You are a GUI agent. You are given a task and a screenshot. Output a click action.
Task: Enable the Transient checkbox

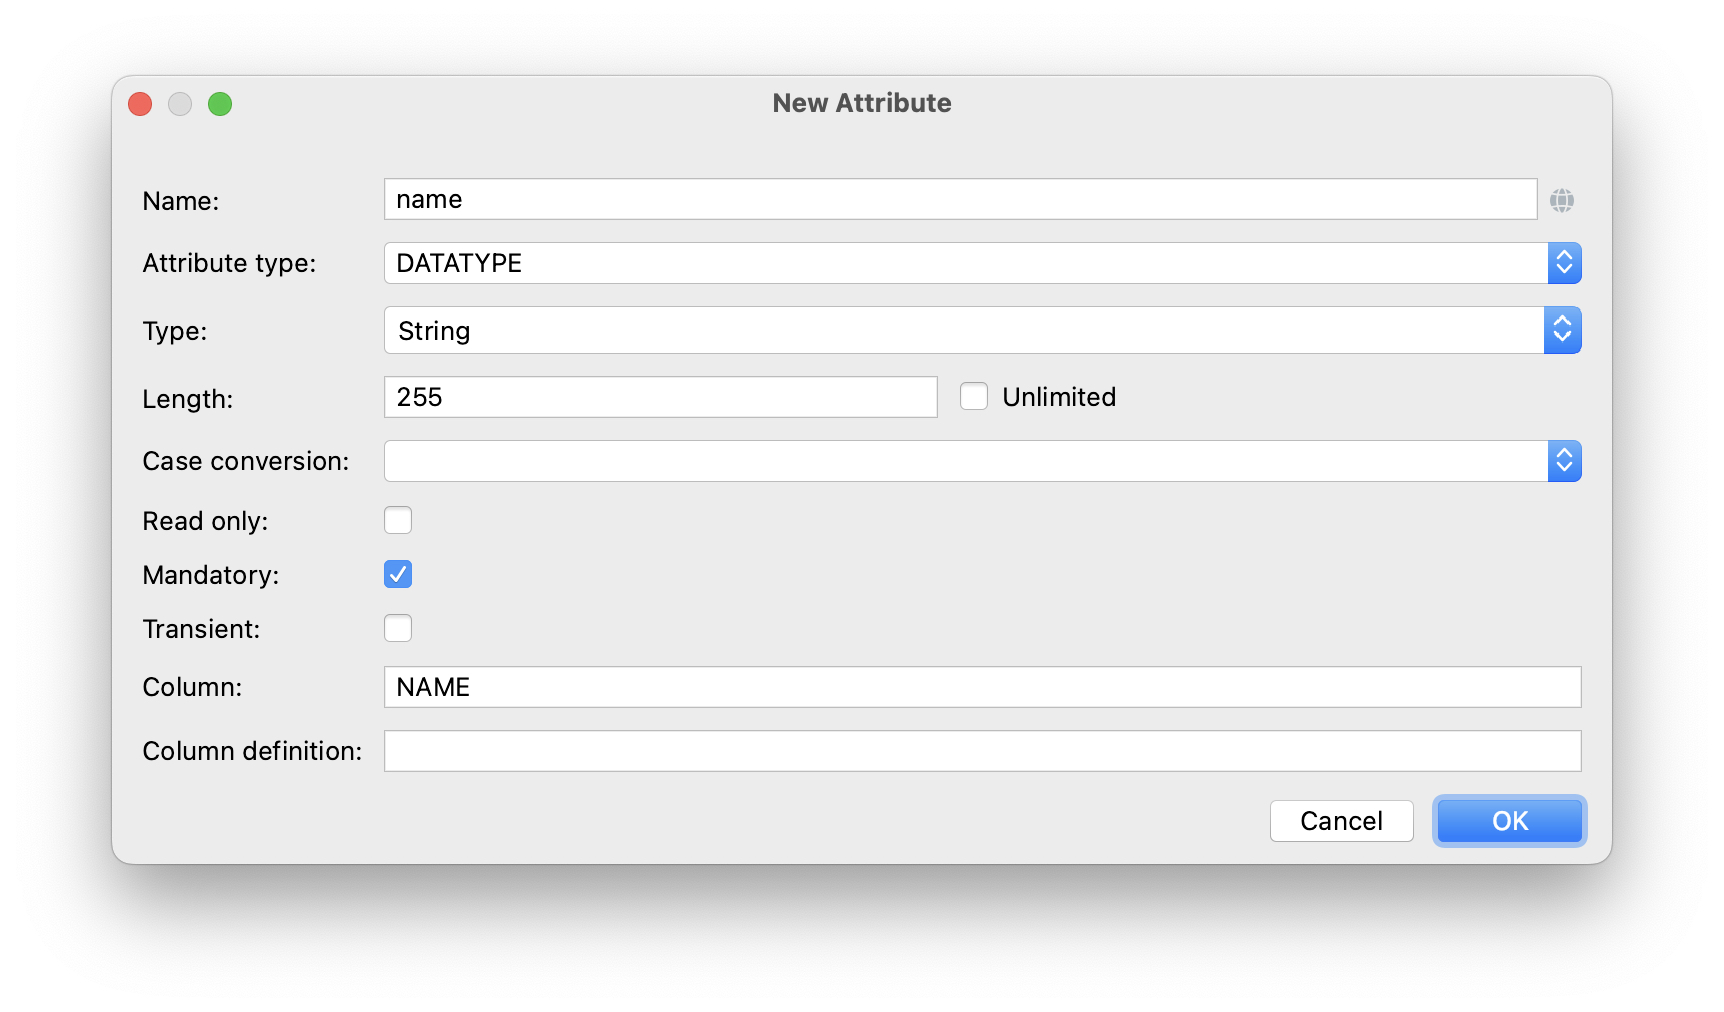pyautogui.click(x=398, y=629)
